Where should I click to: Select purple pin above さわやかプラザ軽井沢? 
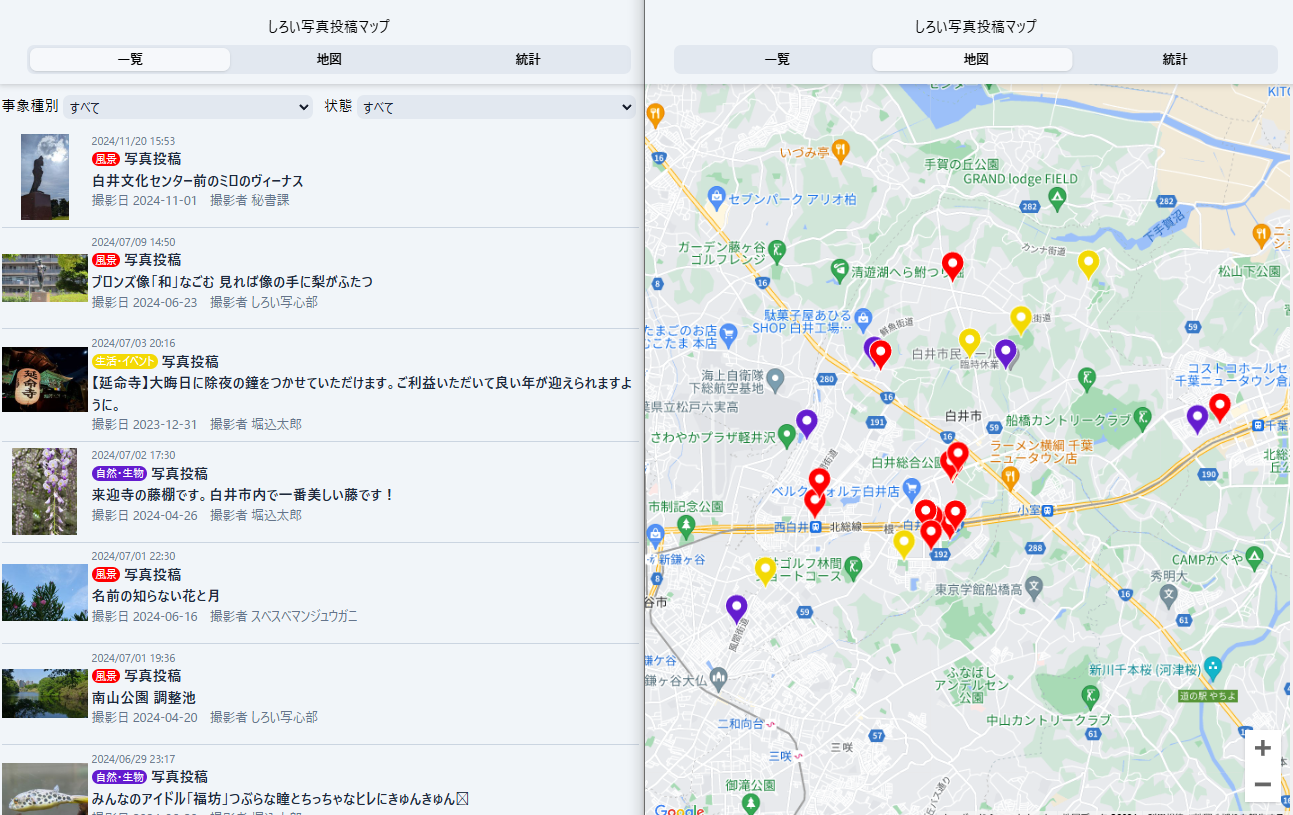[806, 423]
